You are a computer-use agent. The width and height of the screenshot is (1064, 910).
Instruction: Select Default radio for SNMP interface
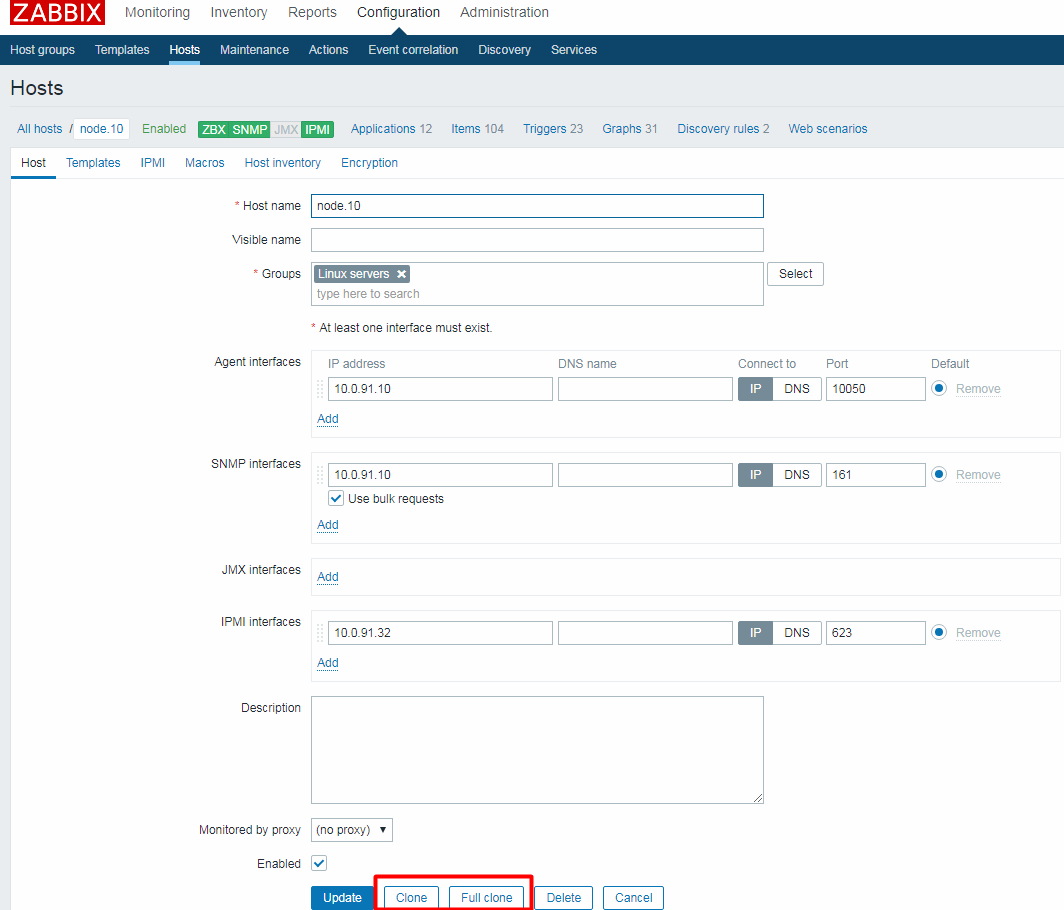pyautogui.click(x=939, y=474)
